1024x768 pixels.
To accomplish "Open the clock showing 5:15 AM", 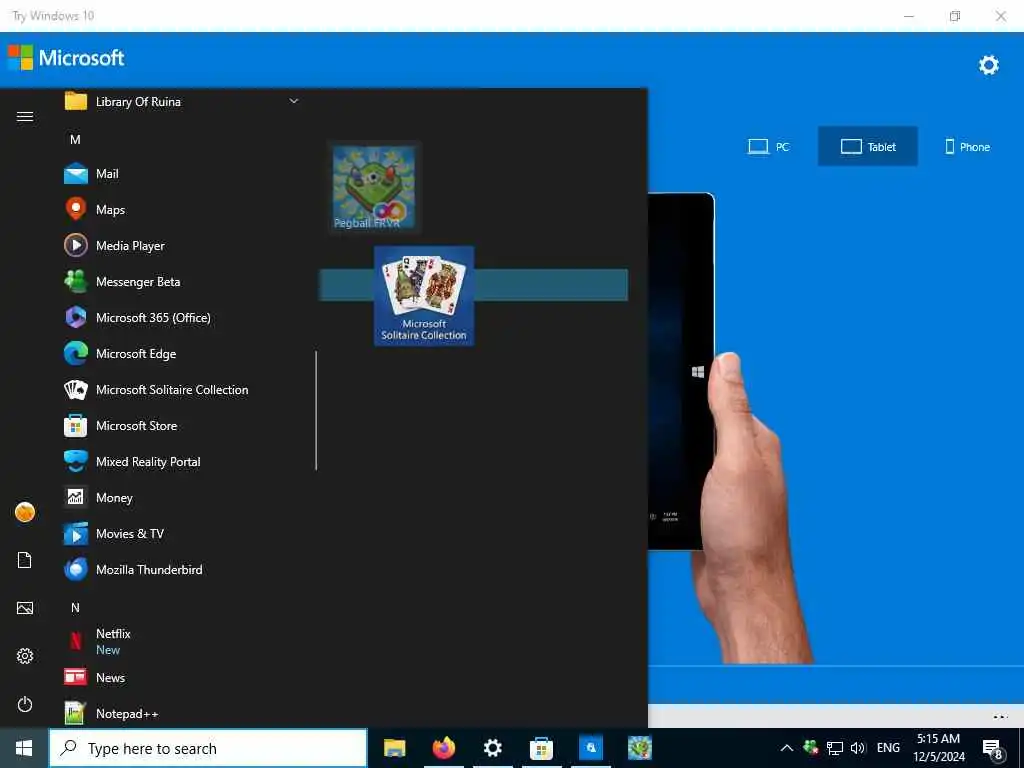I will coord(938,748).
